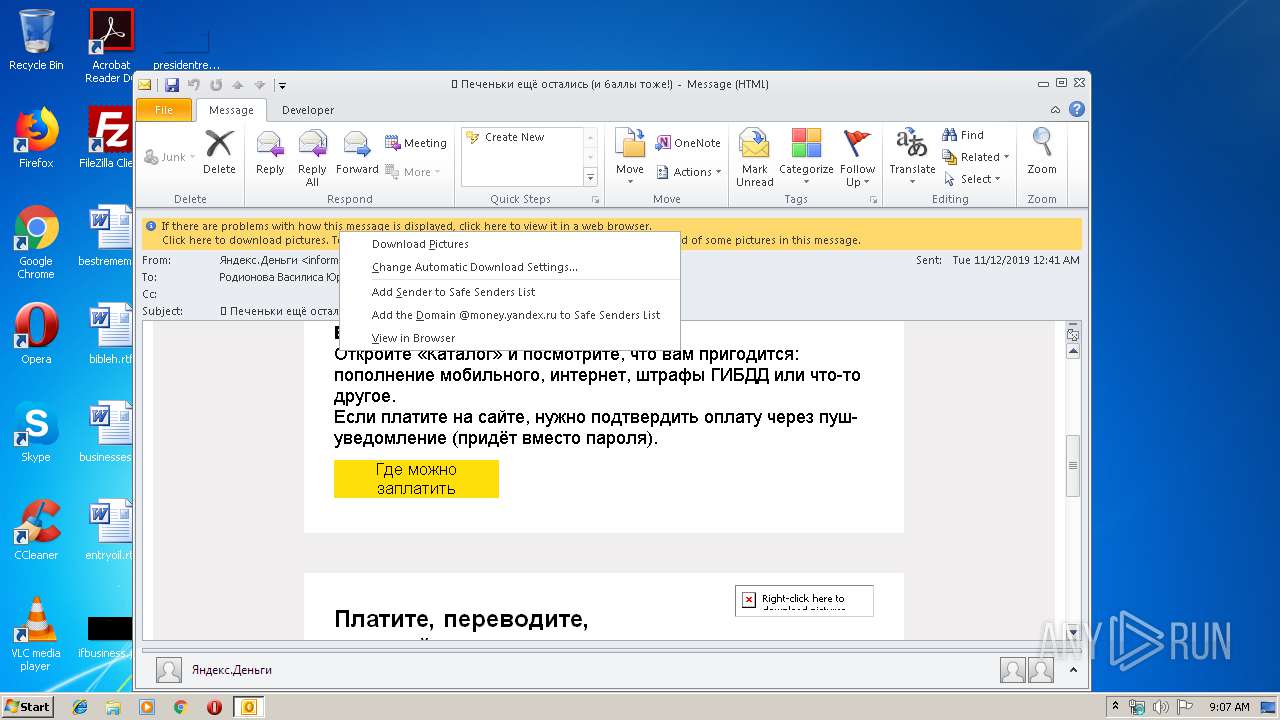Click recipient Родионова Василиса name

click(x=279, y=277)
